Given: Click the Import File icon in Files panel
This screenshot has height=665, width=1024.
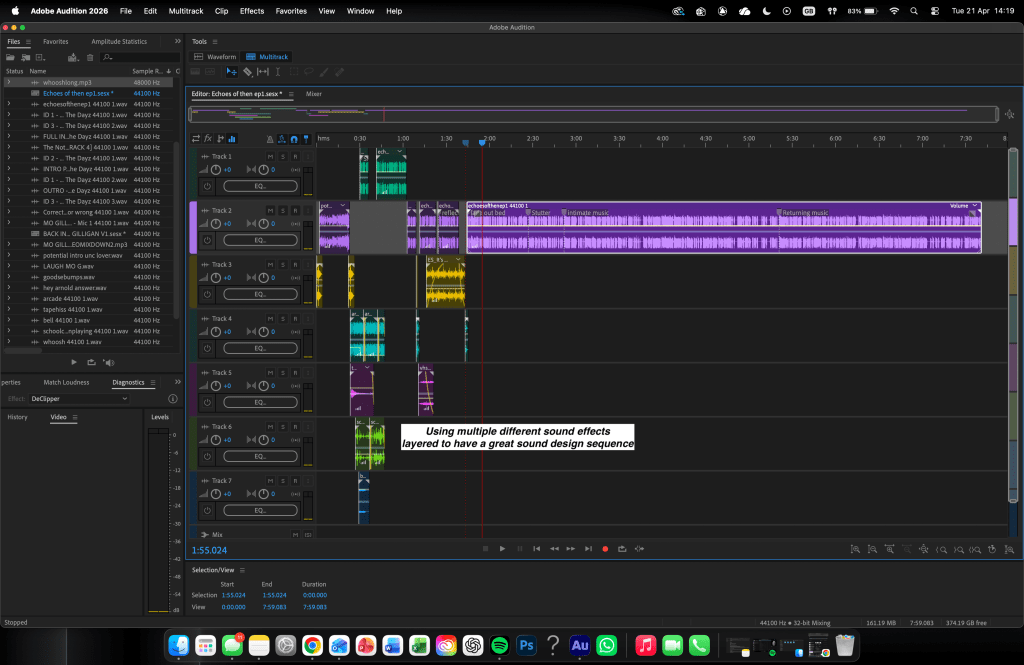Looking at the screenshot, I should click(23, 57).
